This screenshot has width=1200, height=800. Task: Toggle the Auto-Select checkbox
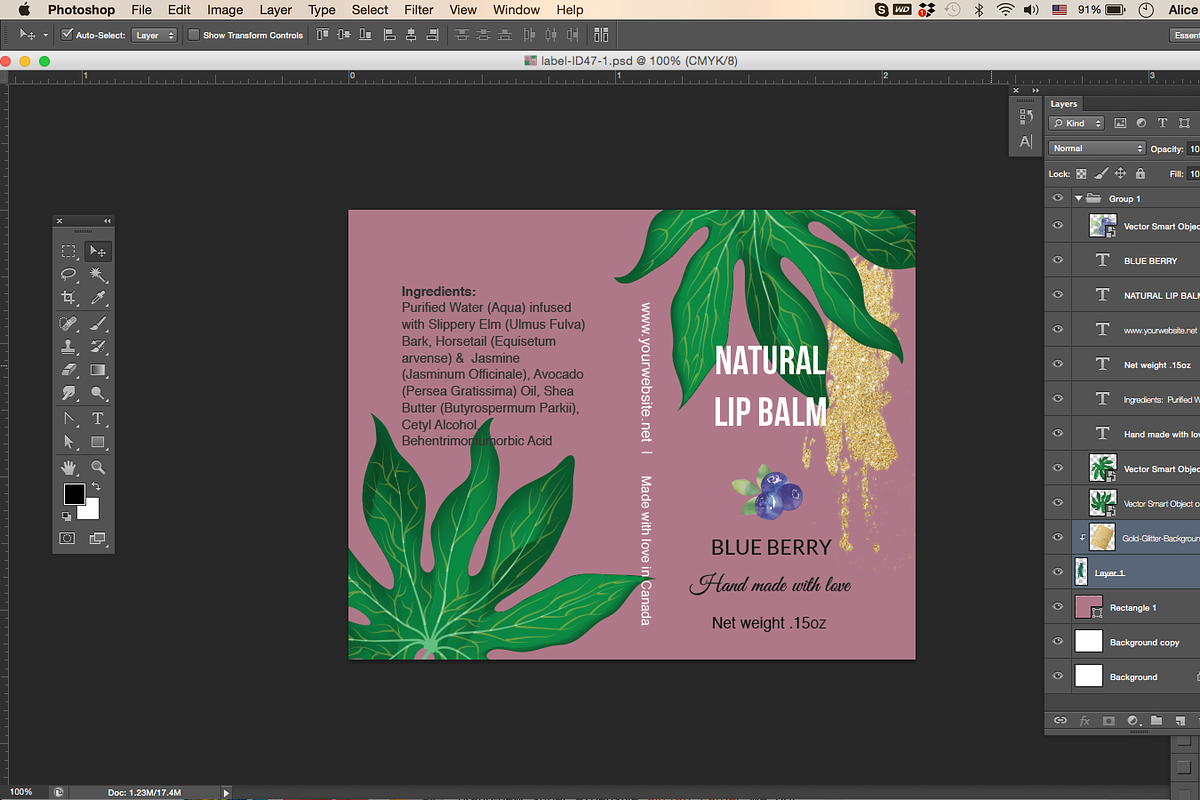67,35
